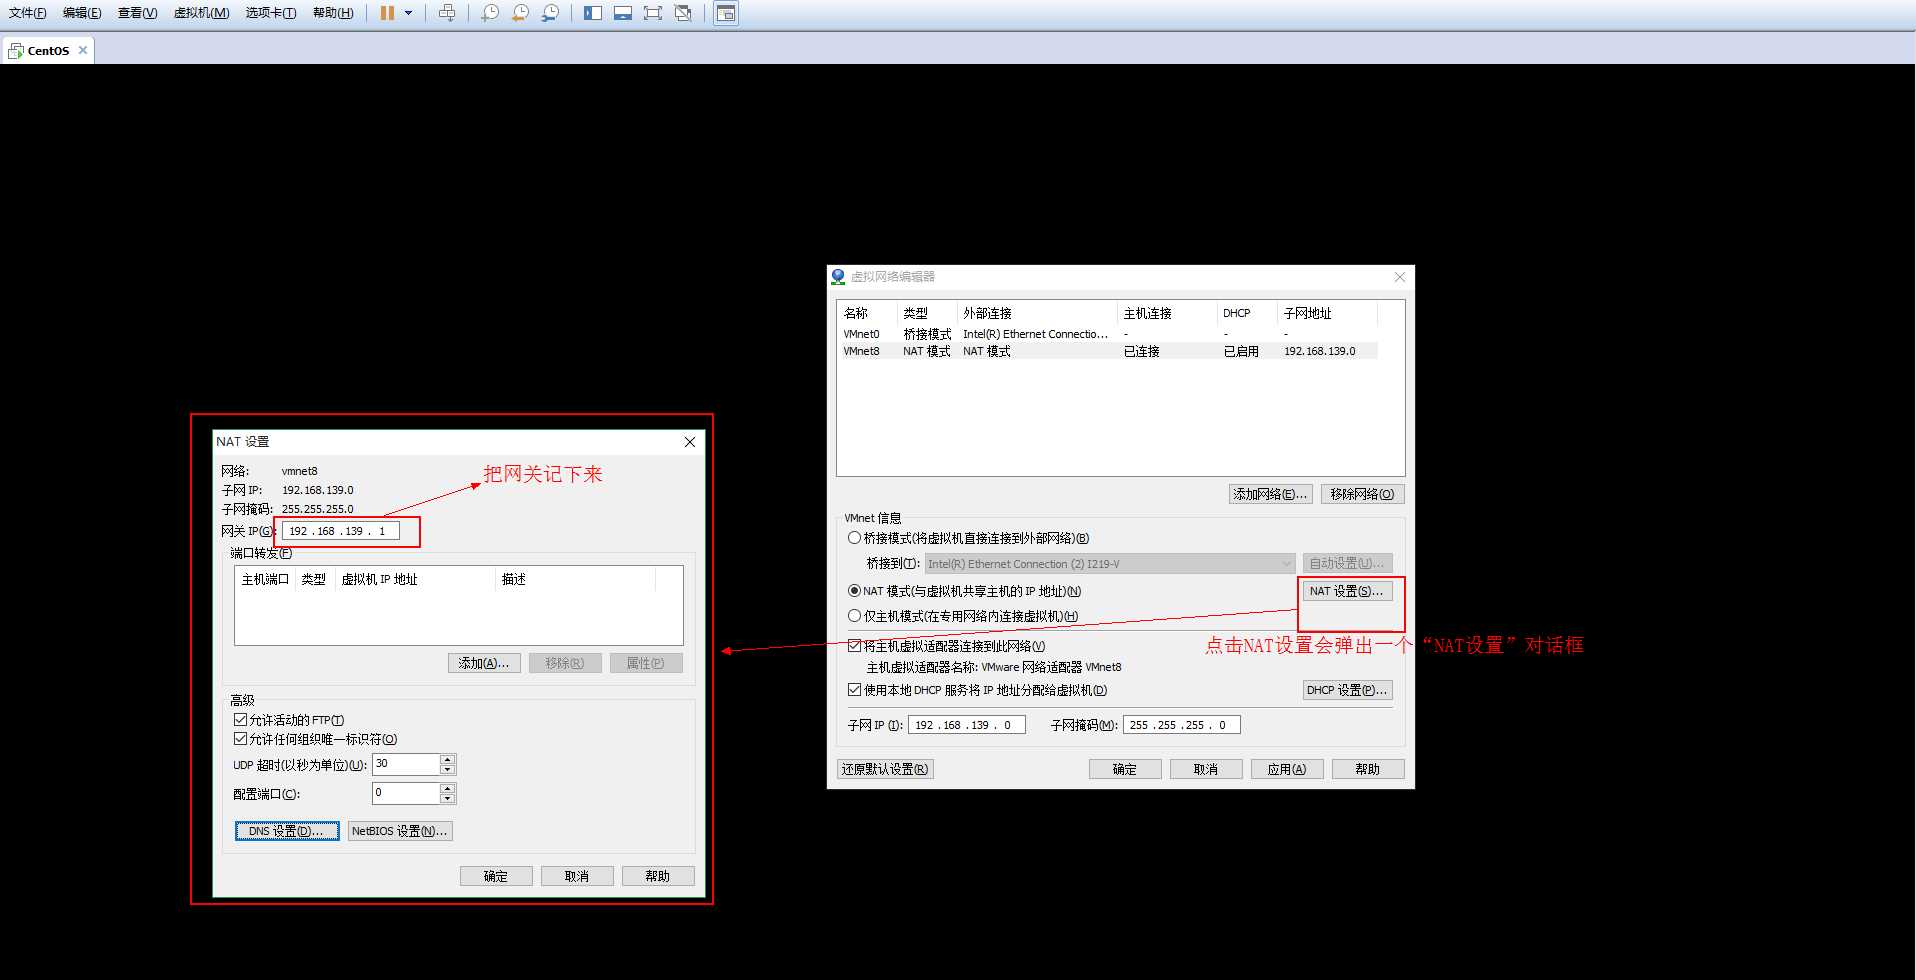Cancel the NAT 设置 dialog with 取消
The height and width of the screenshot is (980, 1916).
point(577,876)
